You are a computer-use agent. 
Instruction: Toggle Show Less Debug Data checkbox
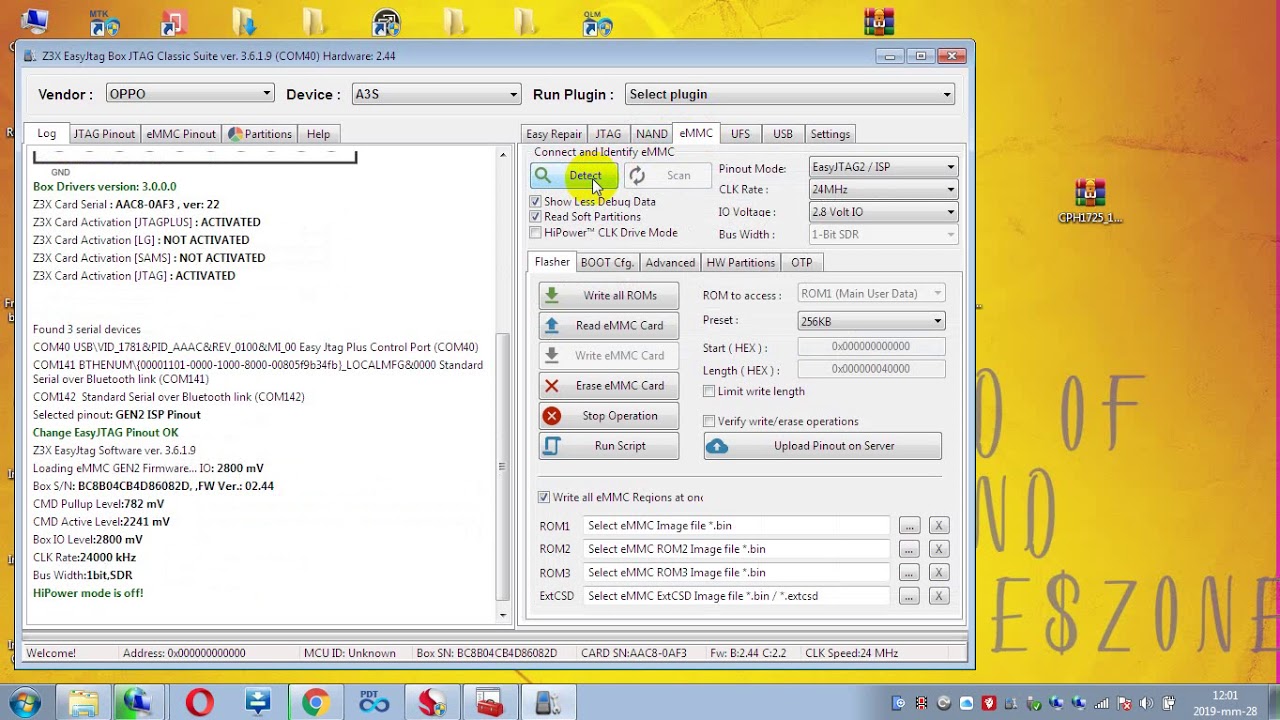536,202
